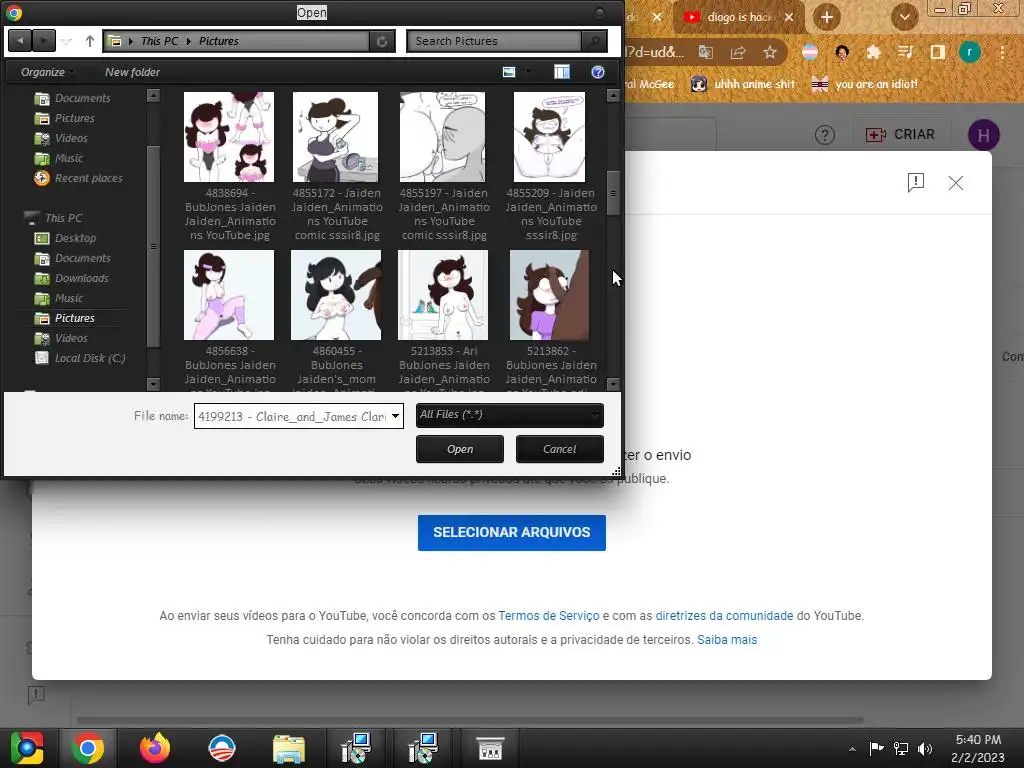Change the view layout icon
1024x768 pixels.
(x=509, y=72)
